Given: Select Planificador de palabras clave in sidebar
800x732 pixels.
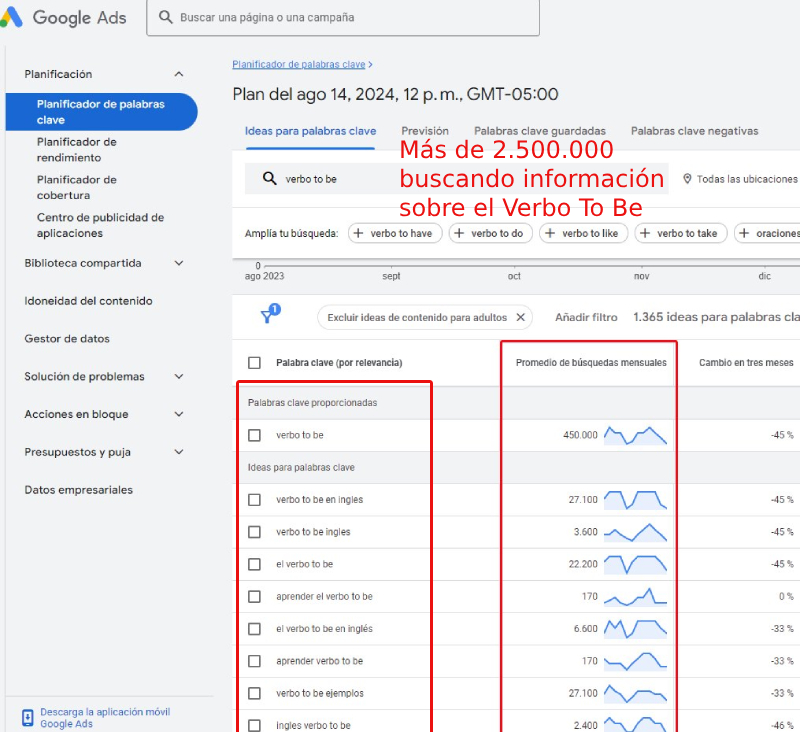Looking at the screenshot, I should [102, 112].
